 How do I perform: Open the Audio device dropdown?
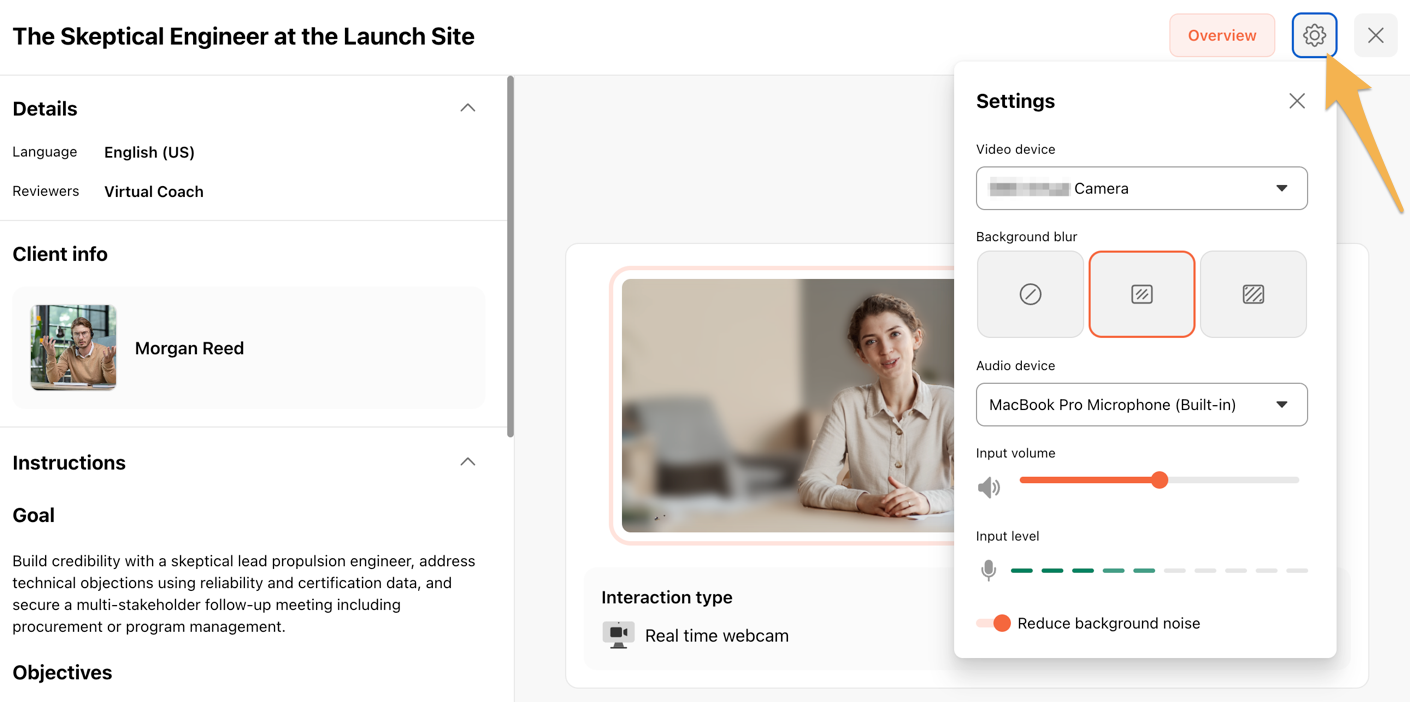tap(1141, 405)
